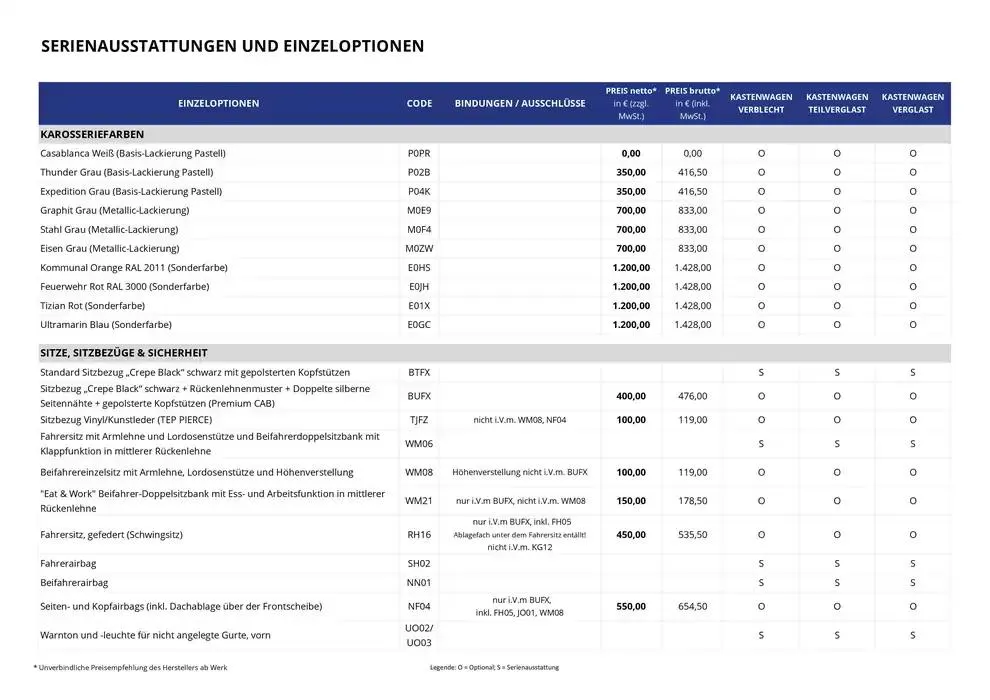Click the "Sitze, Sitzbezüge & Sicherheit" section heading
Viewport: 990px width, 700px height.
[124, 352]
